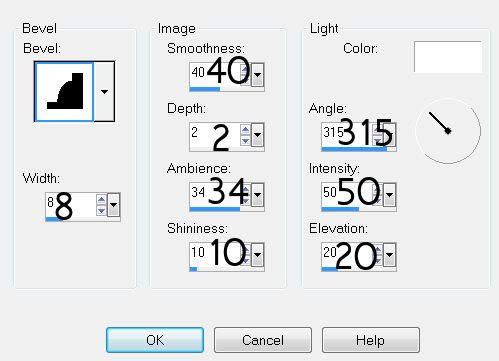Click the OK button

(155, 340)
